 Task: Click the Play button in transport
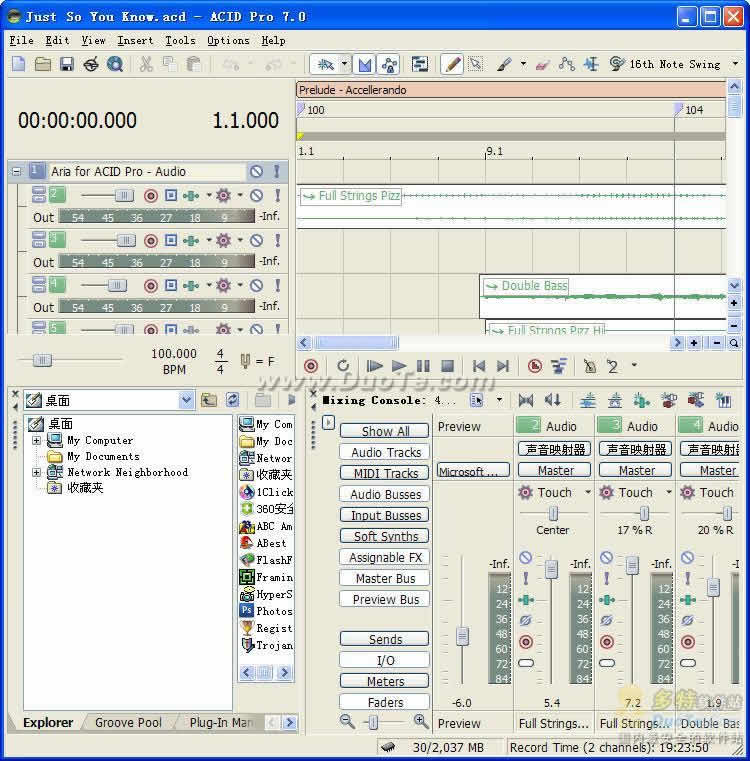(399, 365)
